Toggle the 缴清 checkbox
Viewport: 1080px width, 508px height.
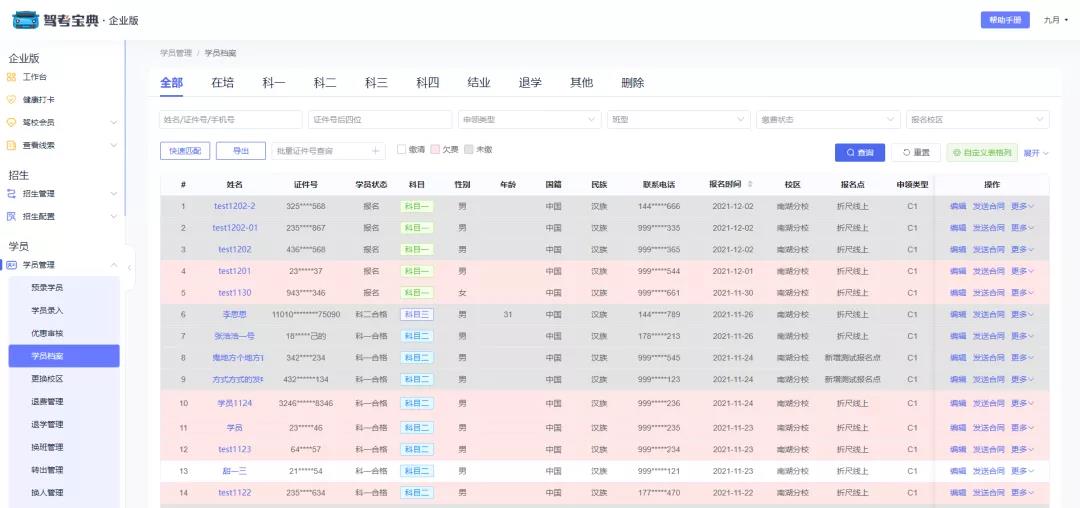tap(402, 149)
